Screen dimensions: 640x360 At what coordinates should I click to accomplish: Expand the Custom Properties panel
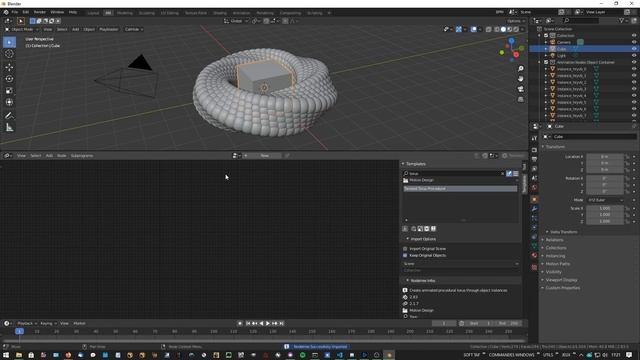tap(562, 288)
